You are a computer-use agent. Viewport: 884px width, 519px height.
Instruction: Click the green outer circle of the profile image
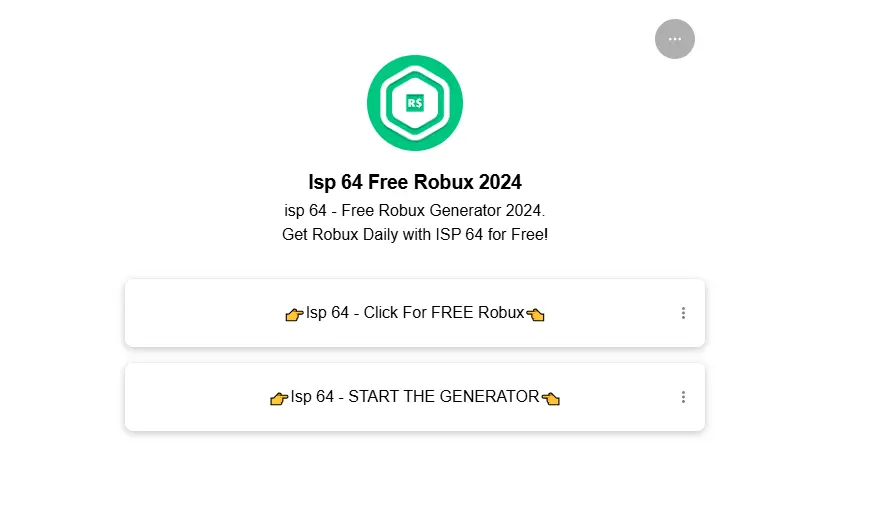414,59
